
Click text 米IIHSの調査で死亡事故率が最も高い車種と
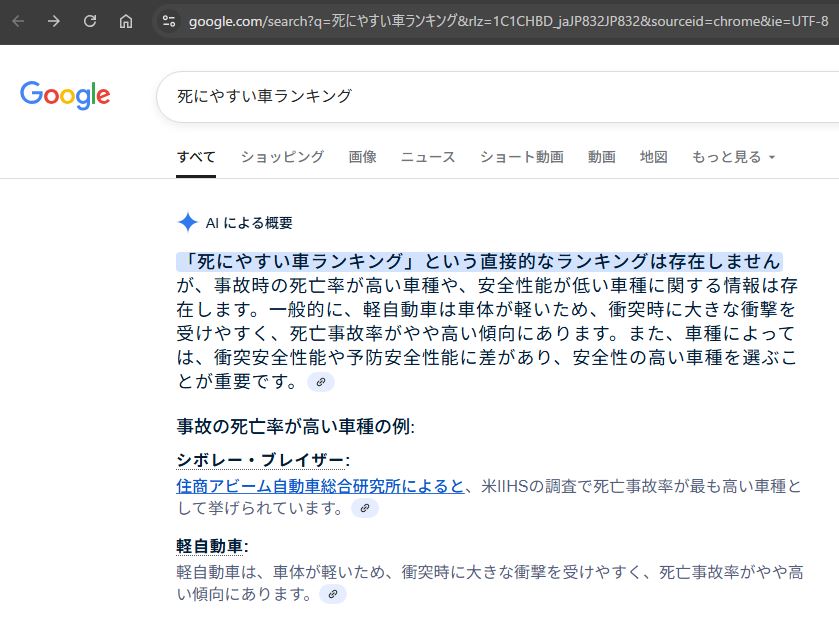[x=641, y=486]
